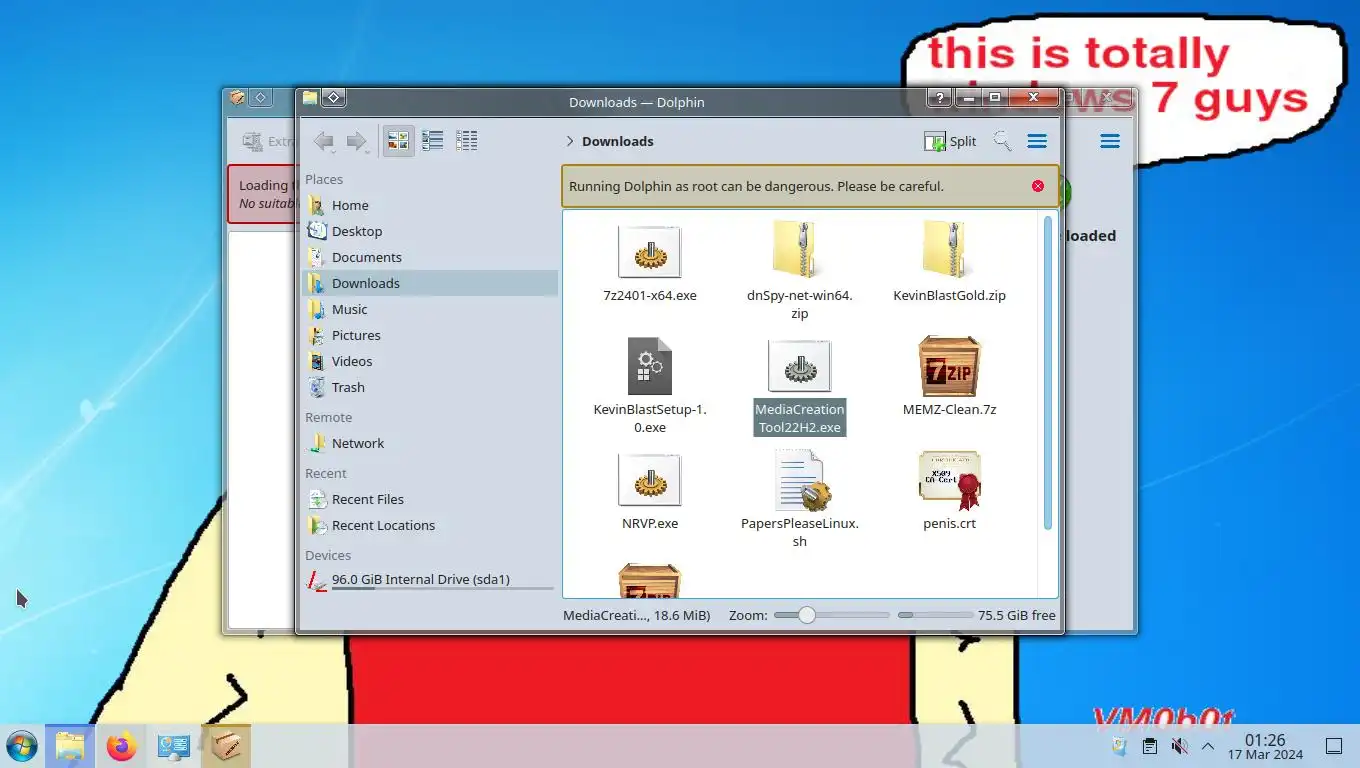
Task: Click the Show Desktop button
Action: click(1334, 746)
